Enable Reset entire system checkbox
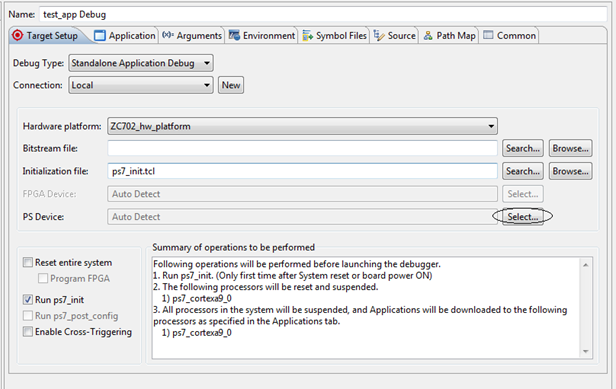This screenshot has width=616, height=389. pyautogui.click(x=28, y=262)
